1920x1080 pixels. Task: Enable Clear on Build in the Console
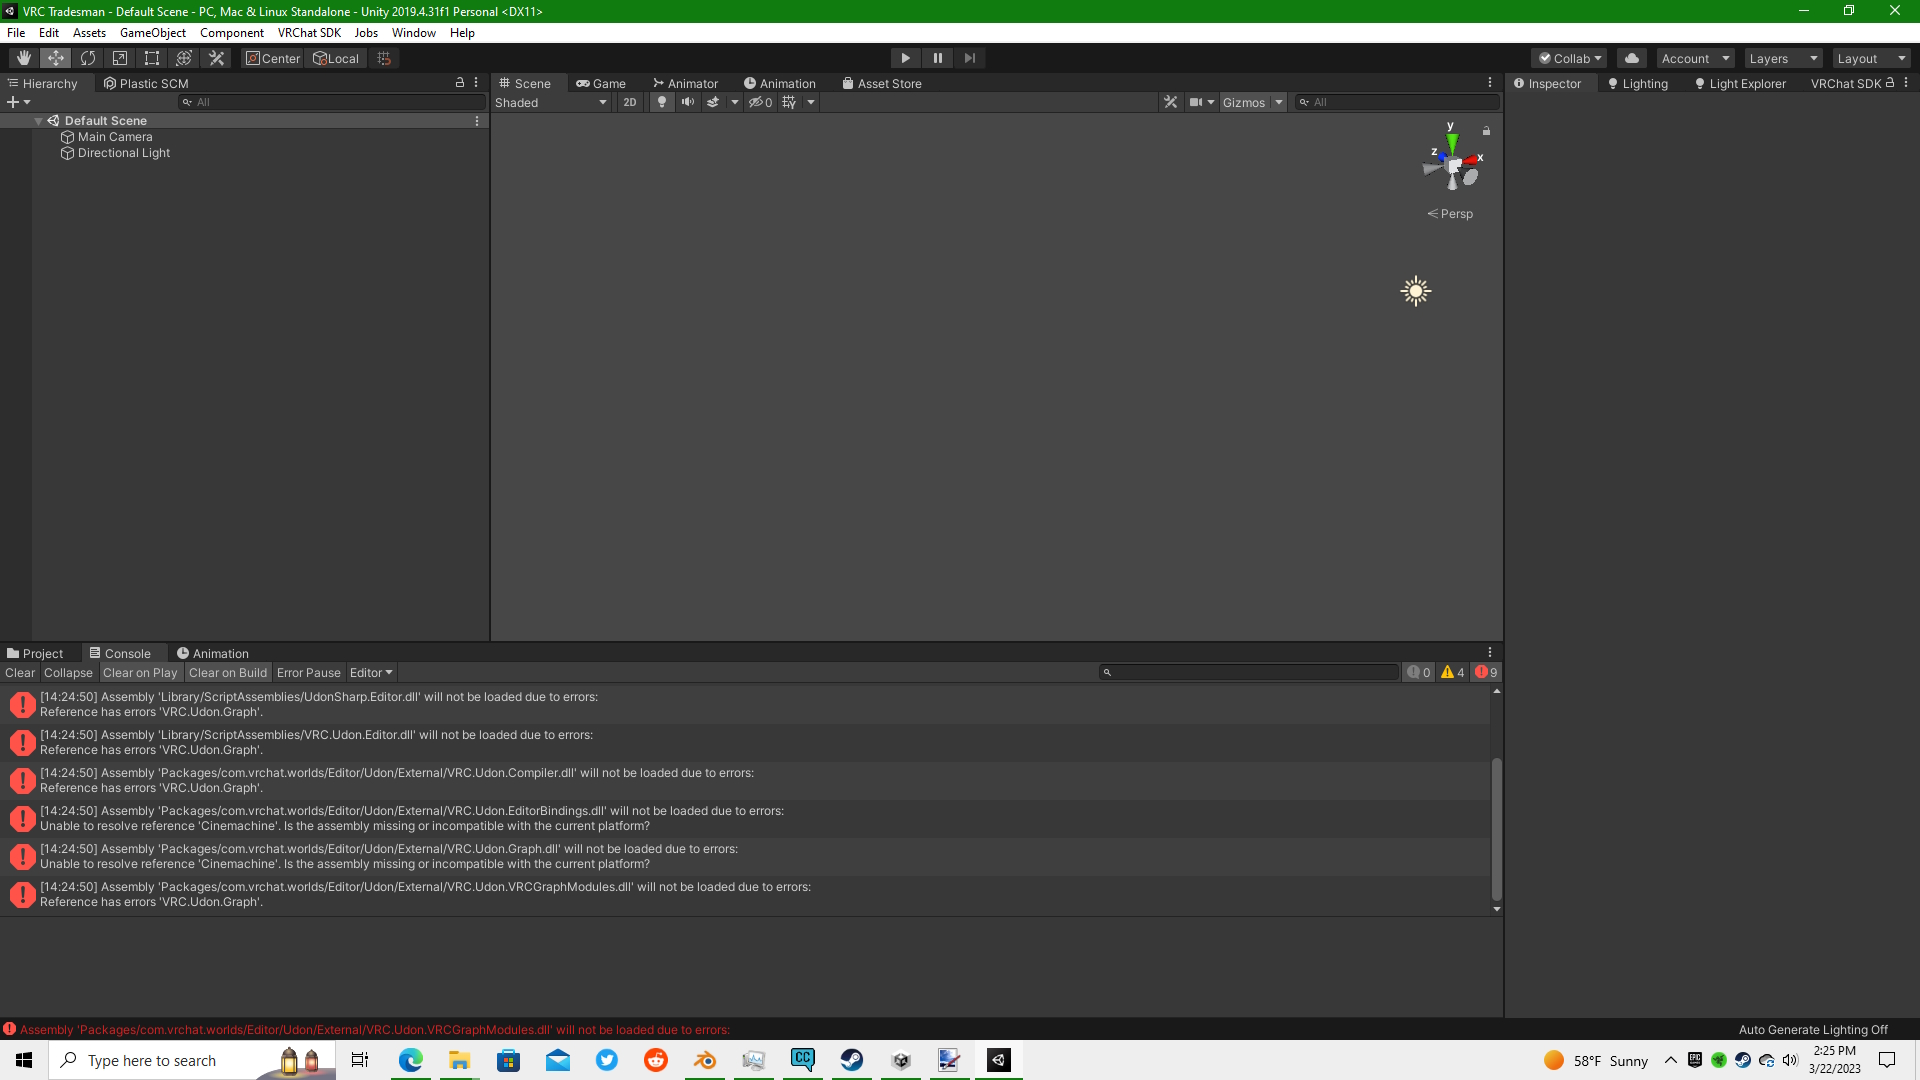227,672
